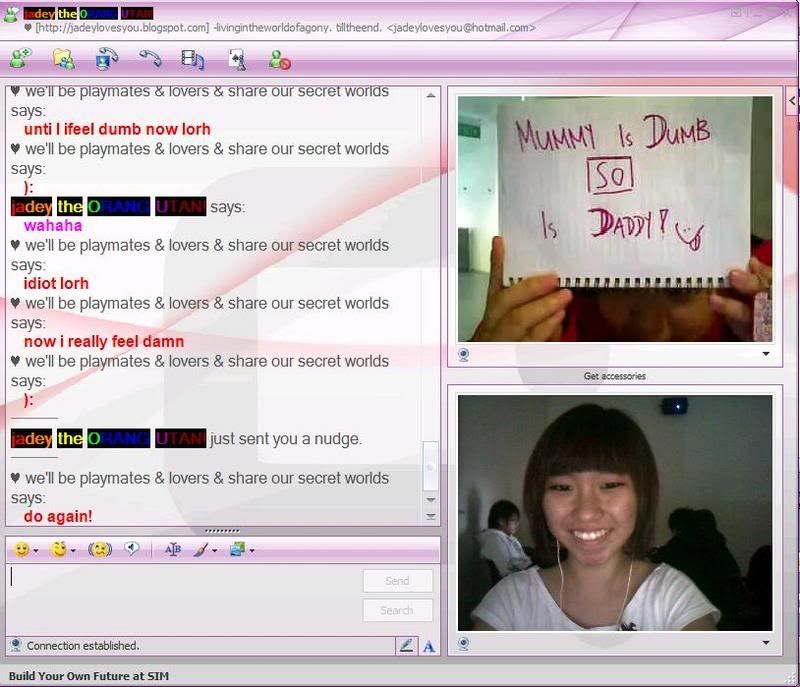This screenshot has height=687, width=800.
Task: Start a phone call from the toolbar
Action: [150, 60]
